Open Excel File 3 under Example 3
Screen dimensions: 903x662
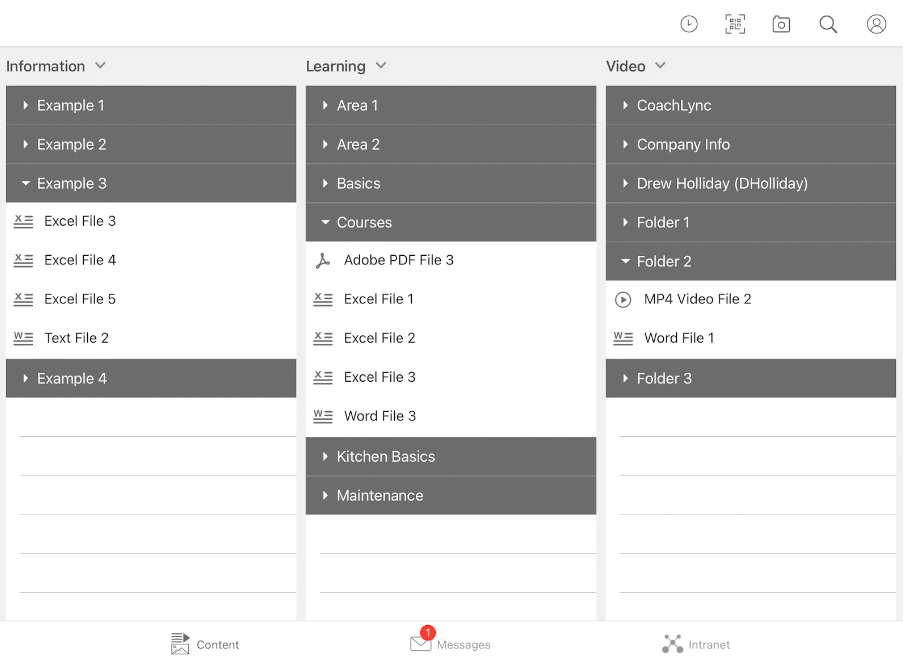[151, 221]
